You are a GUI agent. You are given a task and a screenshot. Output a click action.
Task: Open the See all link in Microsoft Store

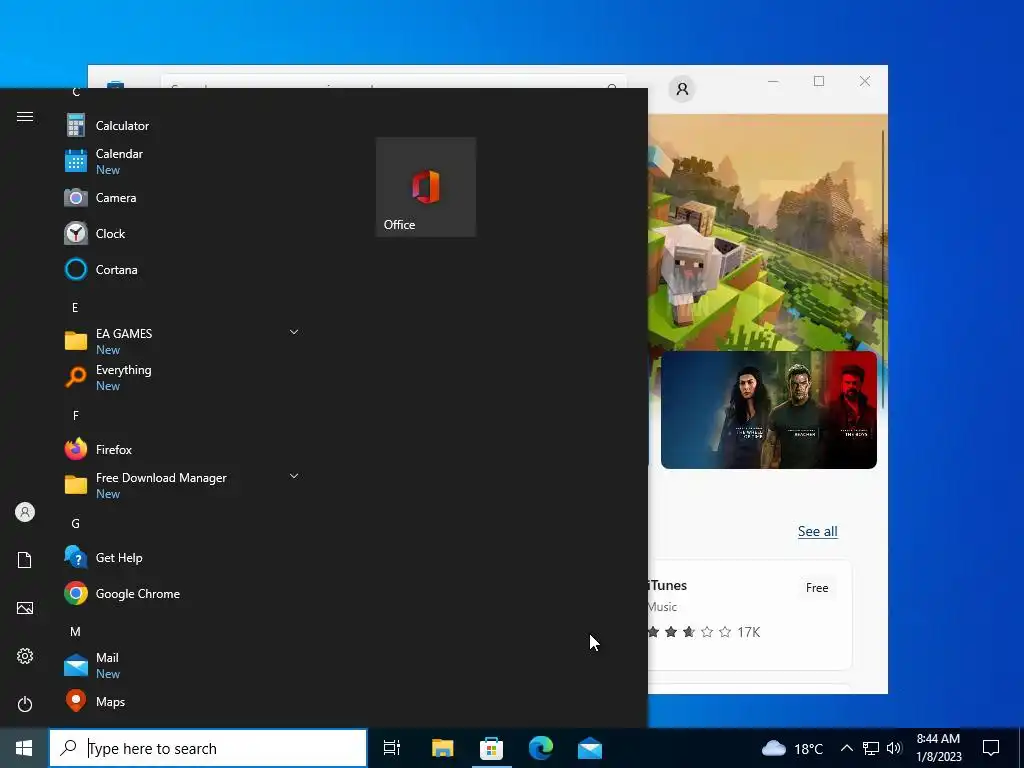pyautogui.click(x=818, y=532)
